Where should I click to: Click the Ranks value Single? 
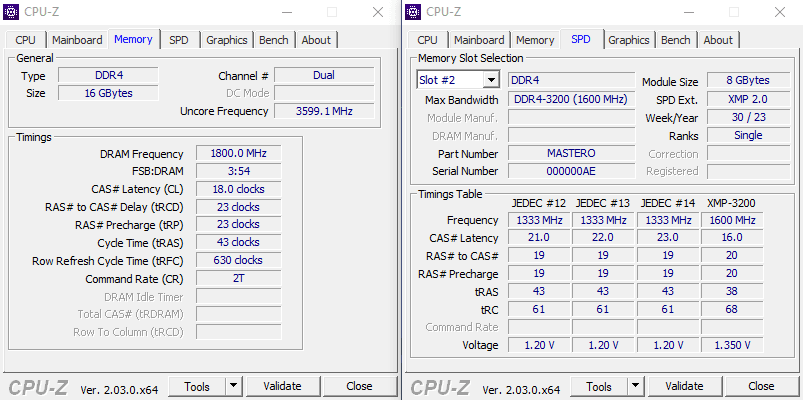pyautogui.click(x=748, y=135)
